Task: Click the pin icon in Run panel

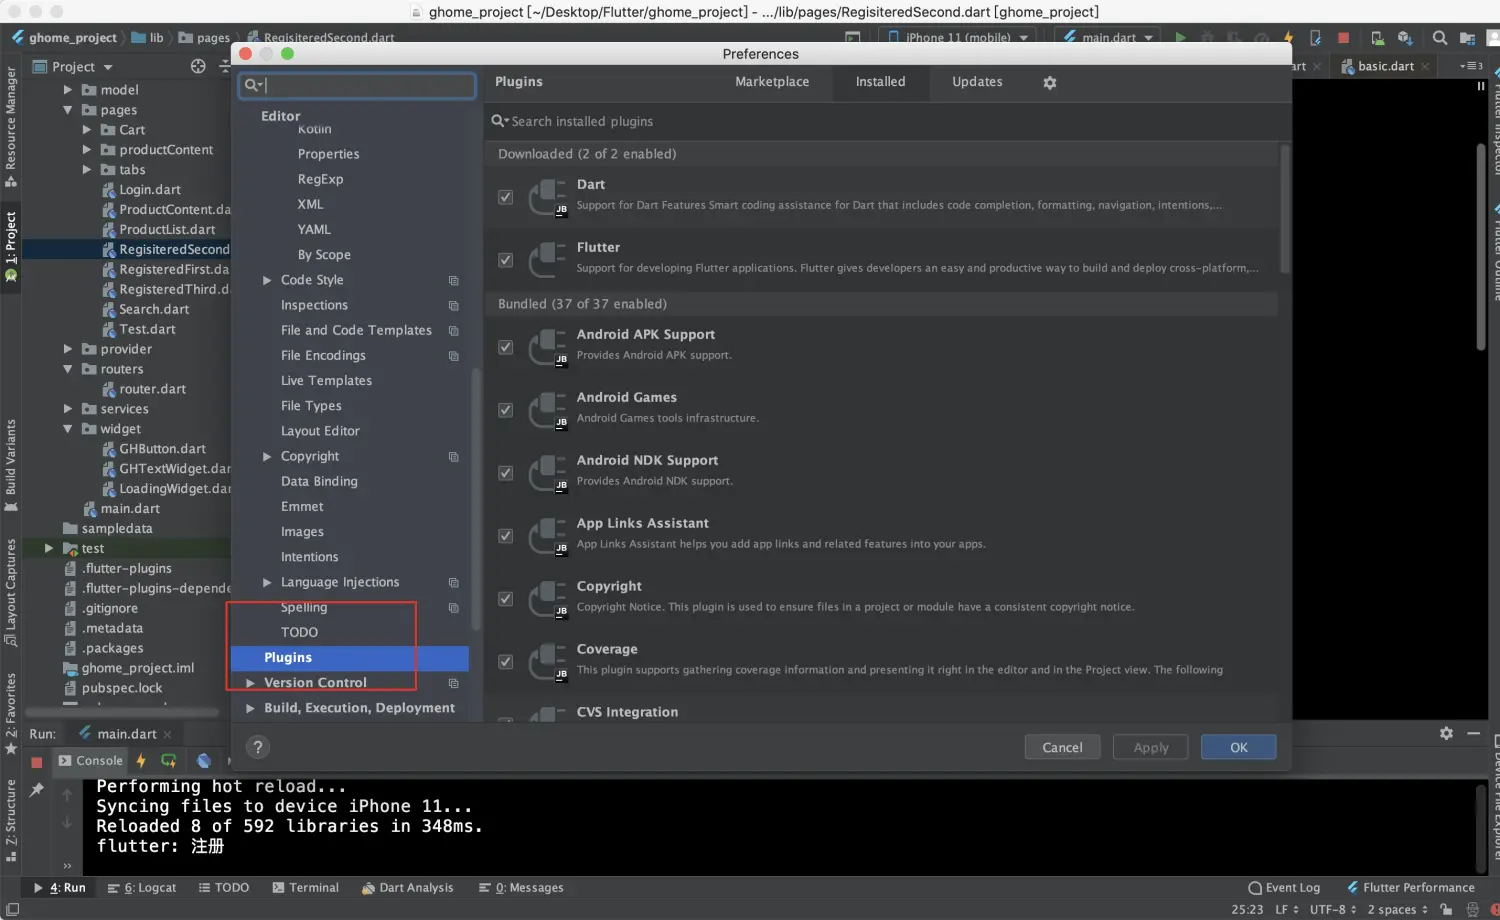Action: pyautogui.click(x=37, y=790)
